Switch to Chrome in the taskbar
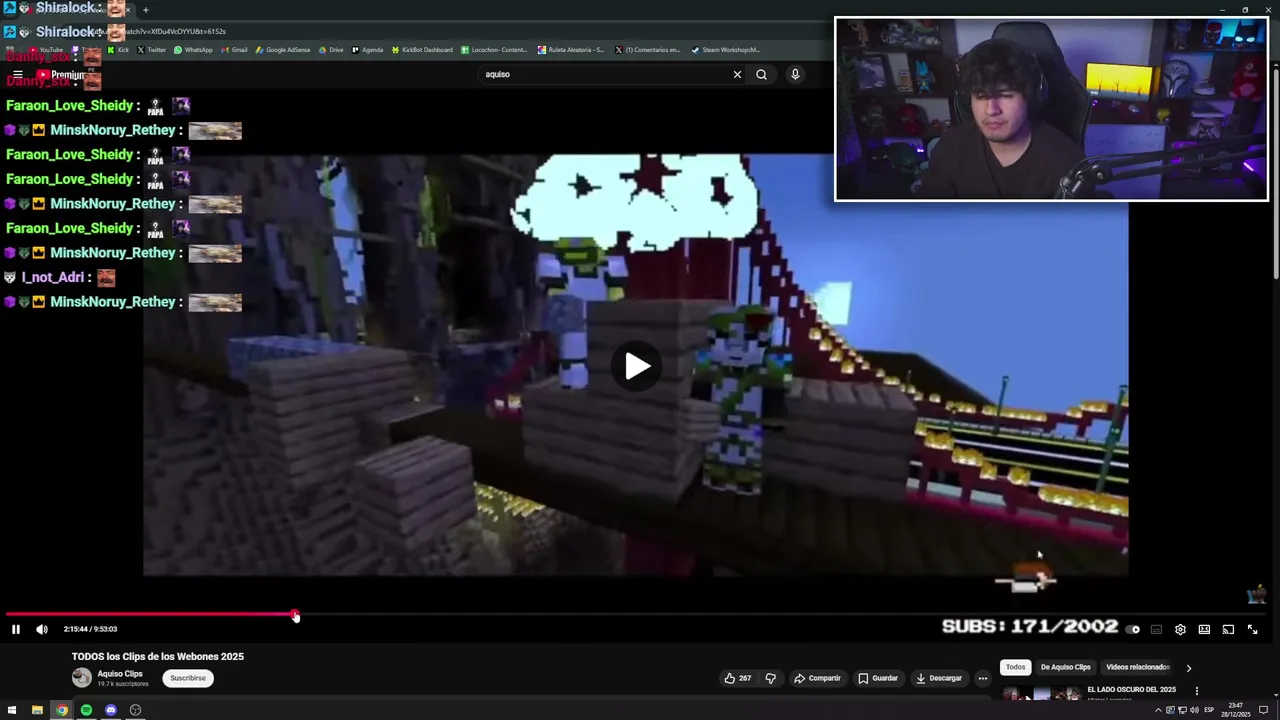1280x720 pixels. [62, 710]
